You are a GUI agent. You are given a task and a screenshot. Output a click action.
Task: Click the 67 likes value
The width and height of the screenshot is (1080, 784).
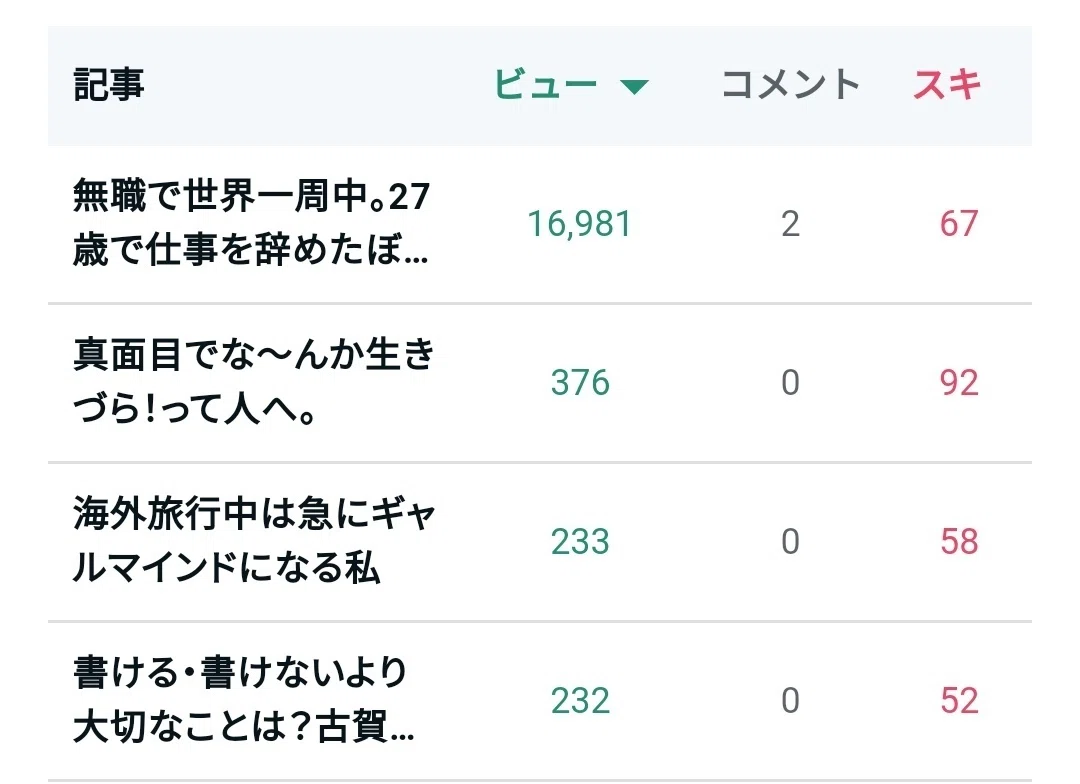959,224
